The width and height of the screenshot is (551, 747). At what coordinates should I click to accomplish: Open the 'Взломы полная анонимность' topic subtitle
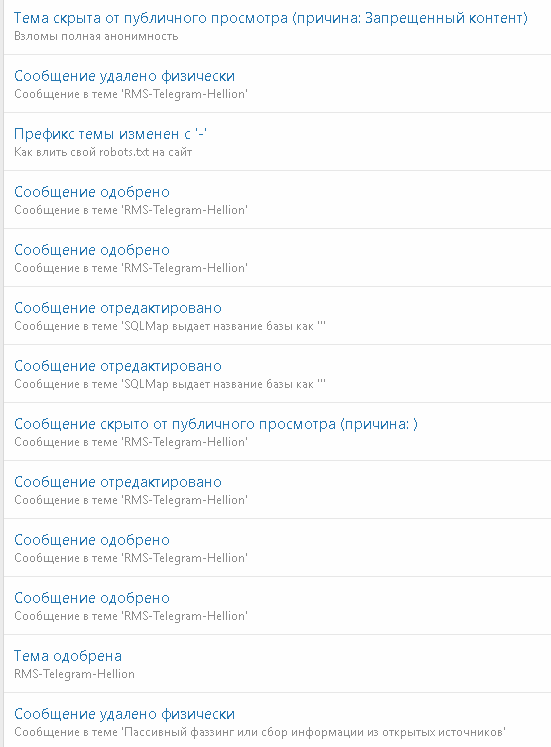coord(96,36)
